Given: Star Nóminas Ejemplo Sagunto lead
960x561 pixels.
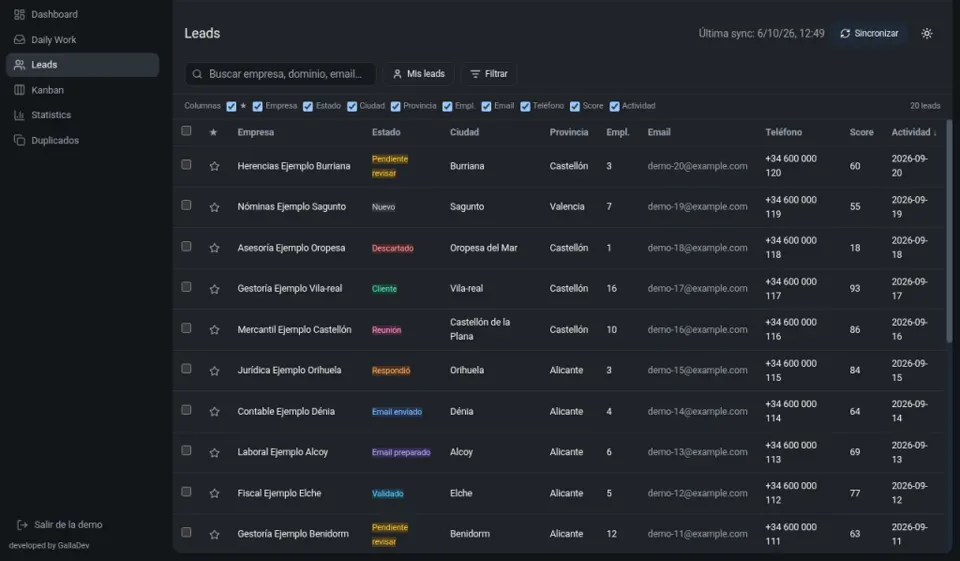Looking at the screenshot, I should click(214, 207).
